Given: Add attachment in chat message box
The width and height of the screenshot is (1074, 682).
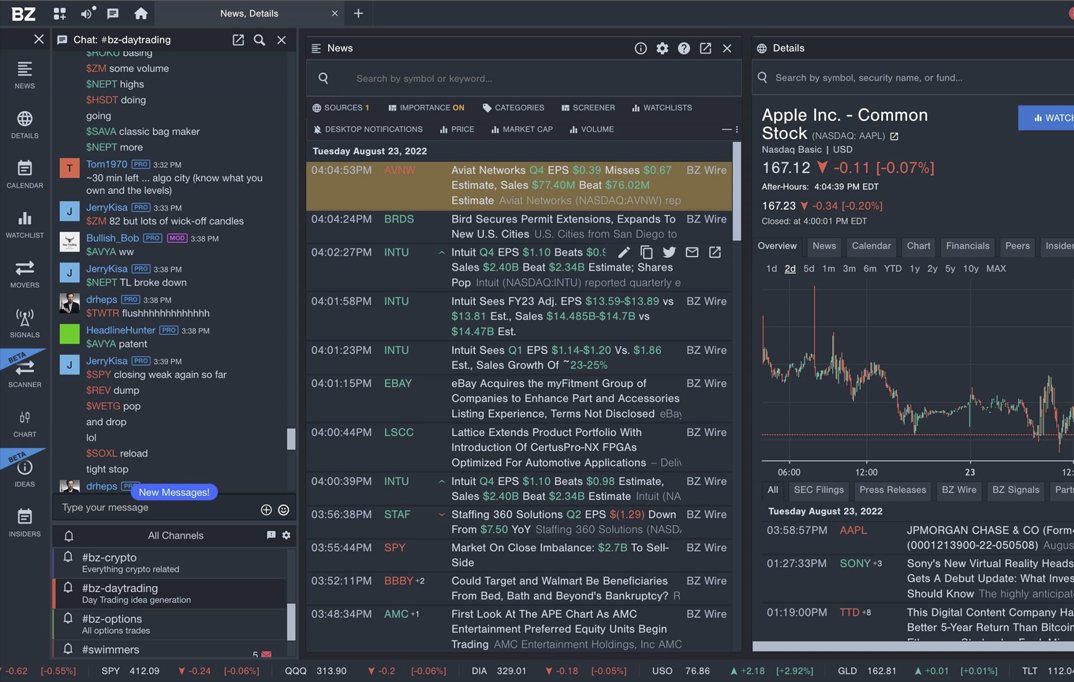Looking at the screenshot, I should [x=266, y=509].
